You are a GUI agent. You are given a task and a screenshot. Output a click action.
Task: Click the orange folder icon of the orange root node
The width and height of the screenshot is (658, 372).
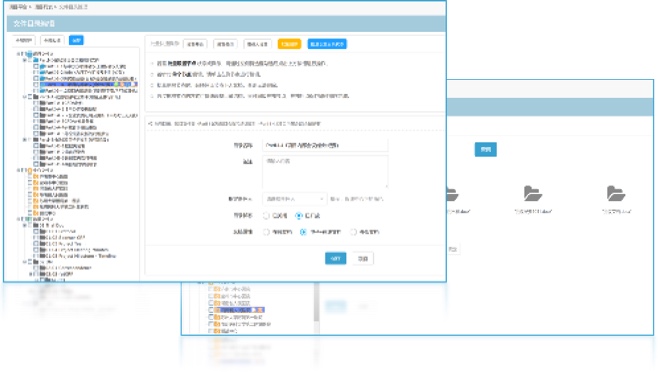pyautogui.click(x=30, y=170)
